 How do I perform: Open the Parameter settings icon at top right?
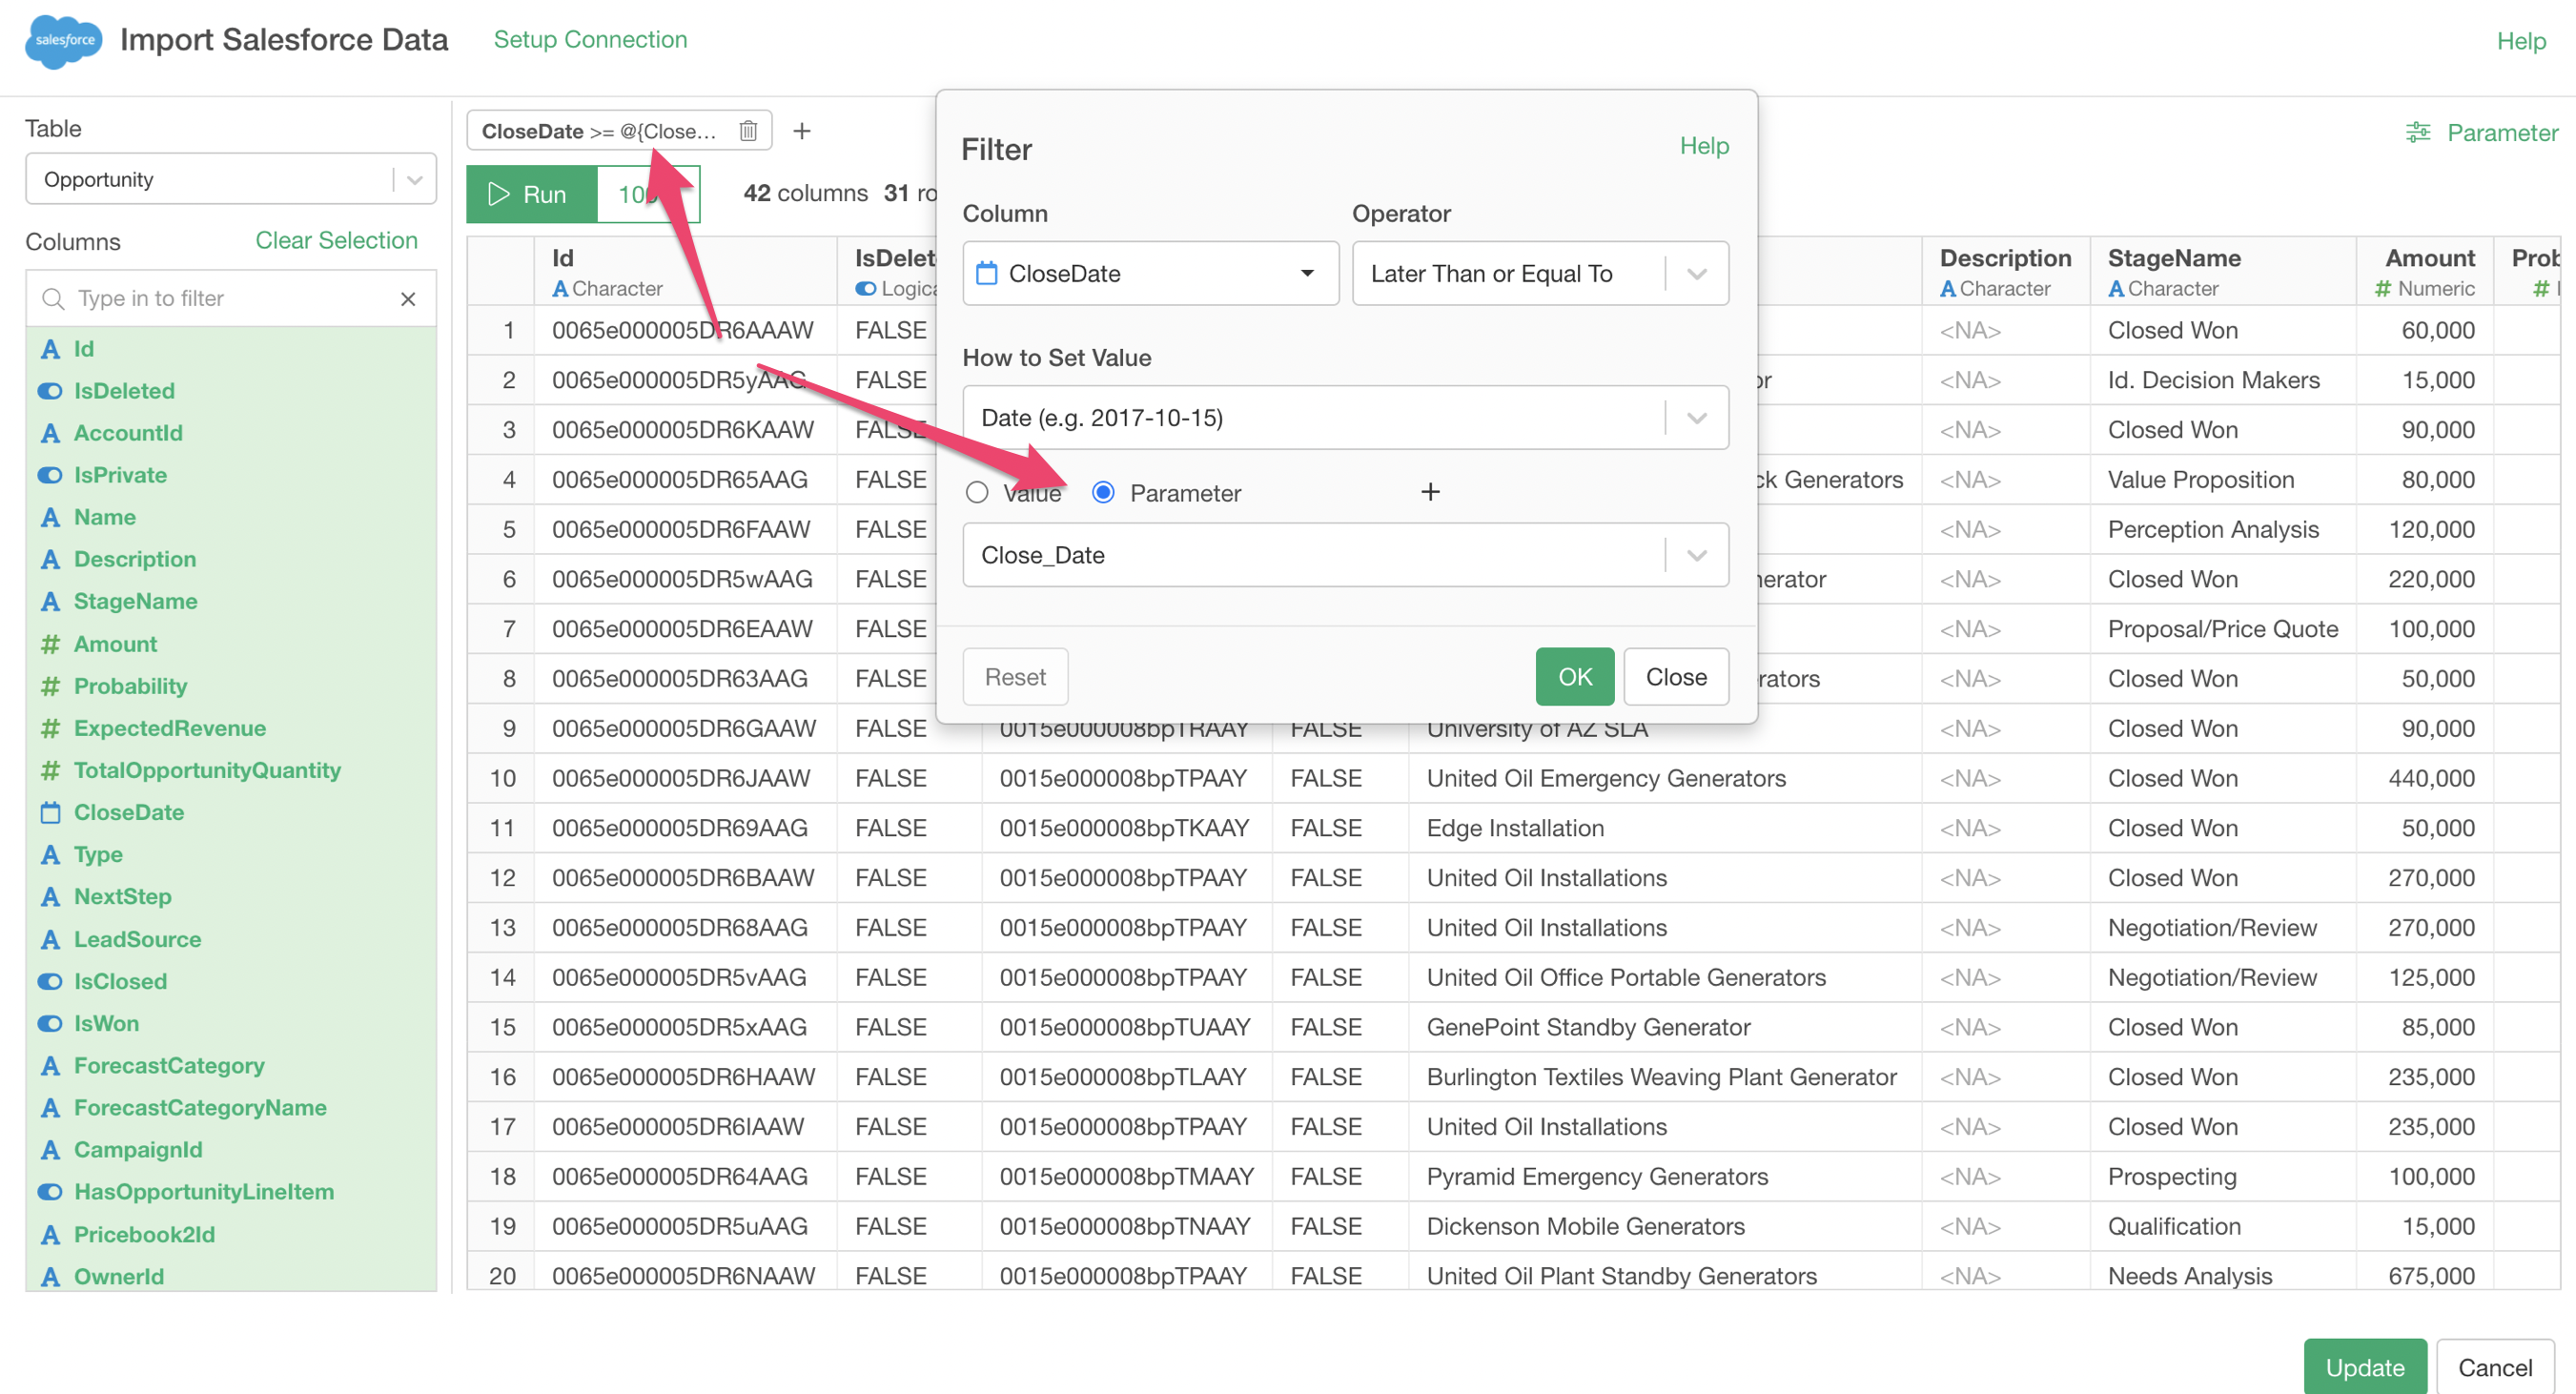2417,133
